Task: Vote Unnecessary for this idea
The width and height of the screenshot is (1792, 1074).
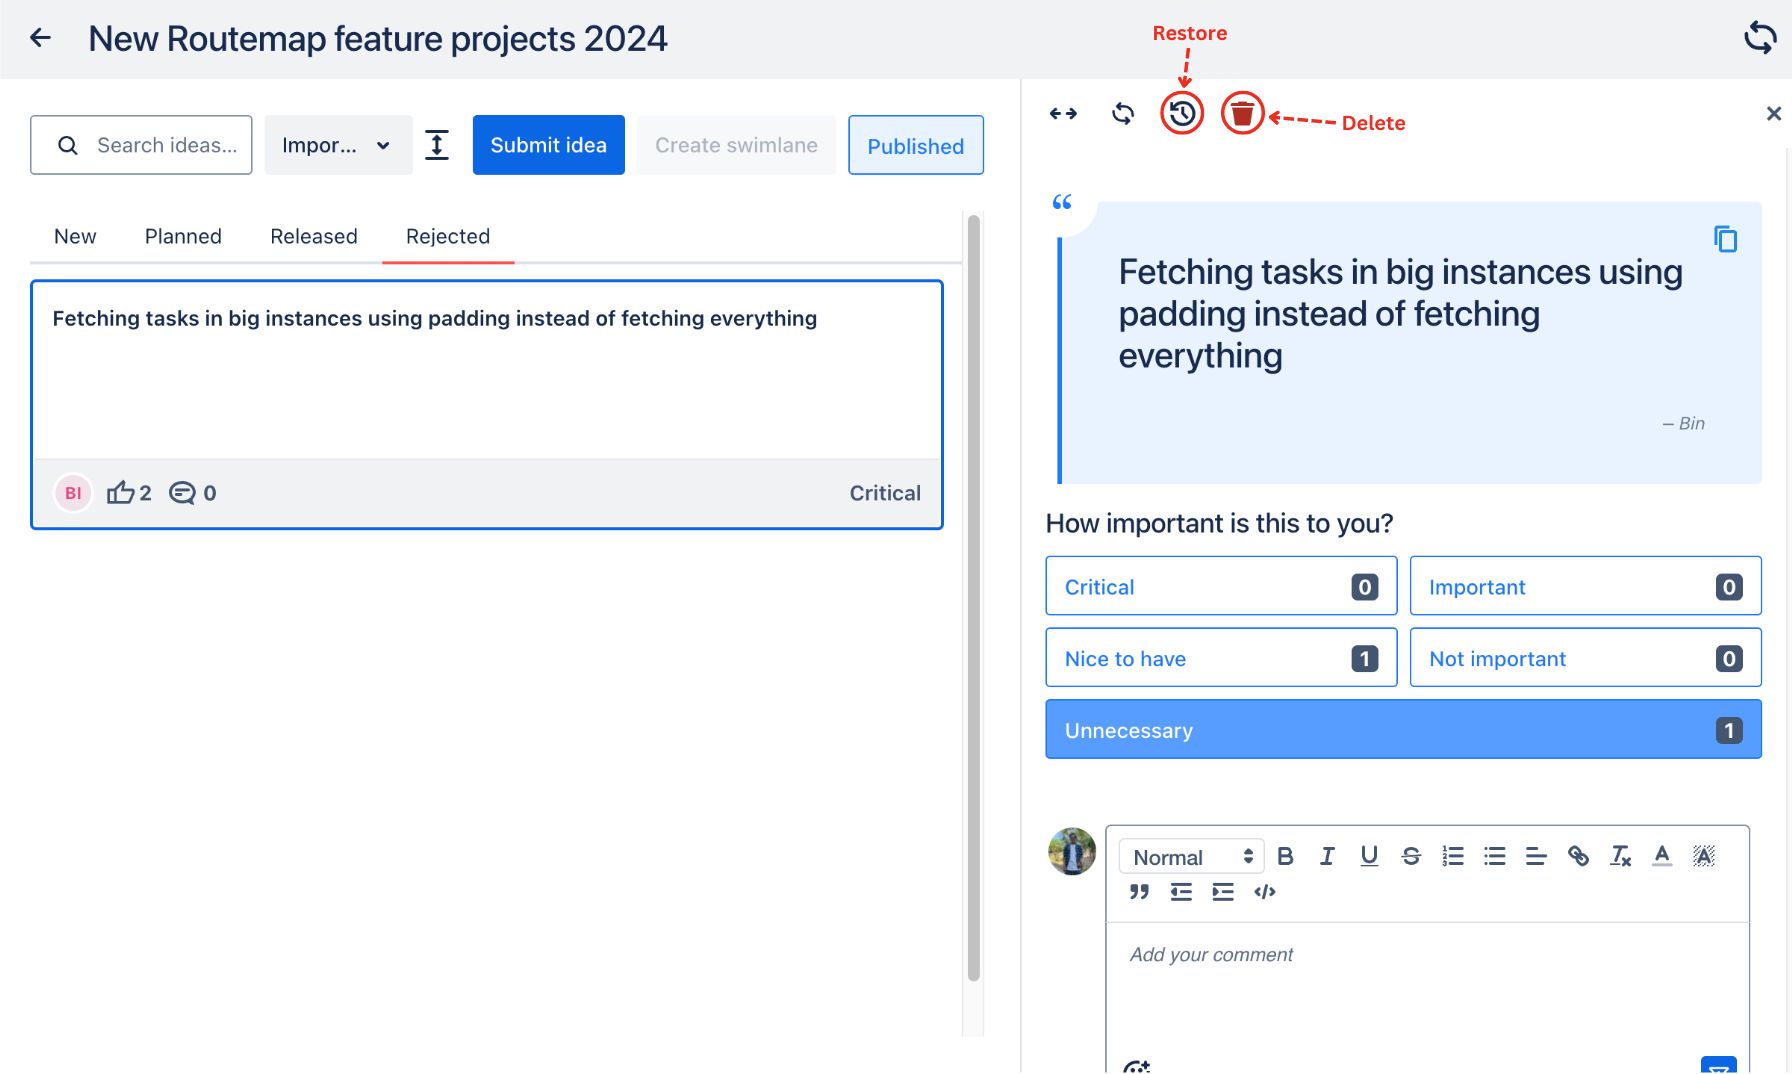Action: (1402, 729)
